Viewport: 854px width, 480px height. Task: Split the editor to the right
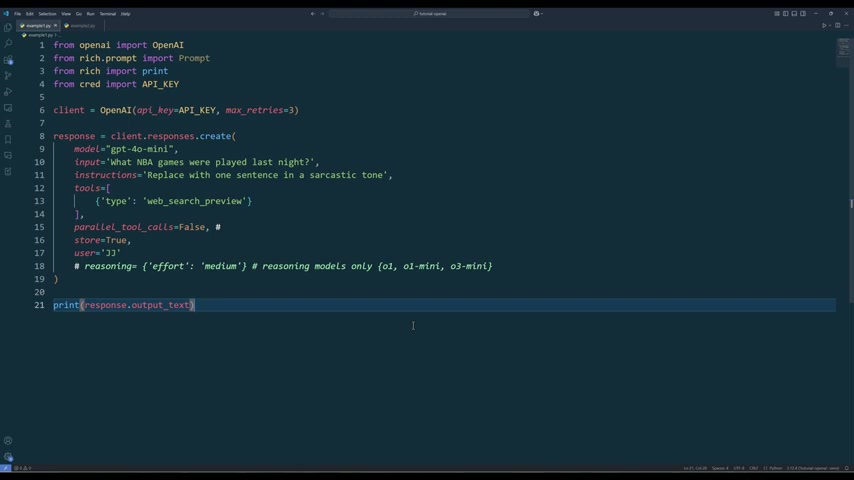[x=838, y=26]
